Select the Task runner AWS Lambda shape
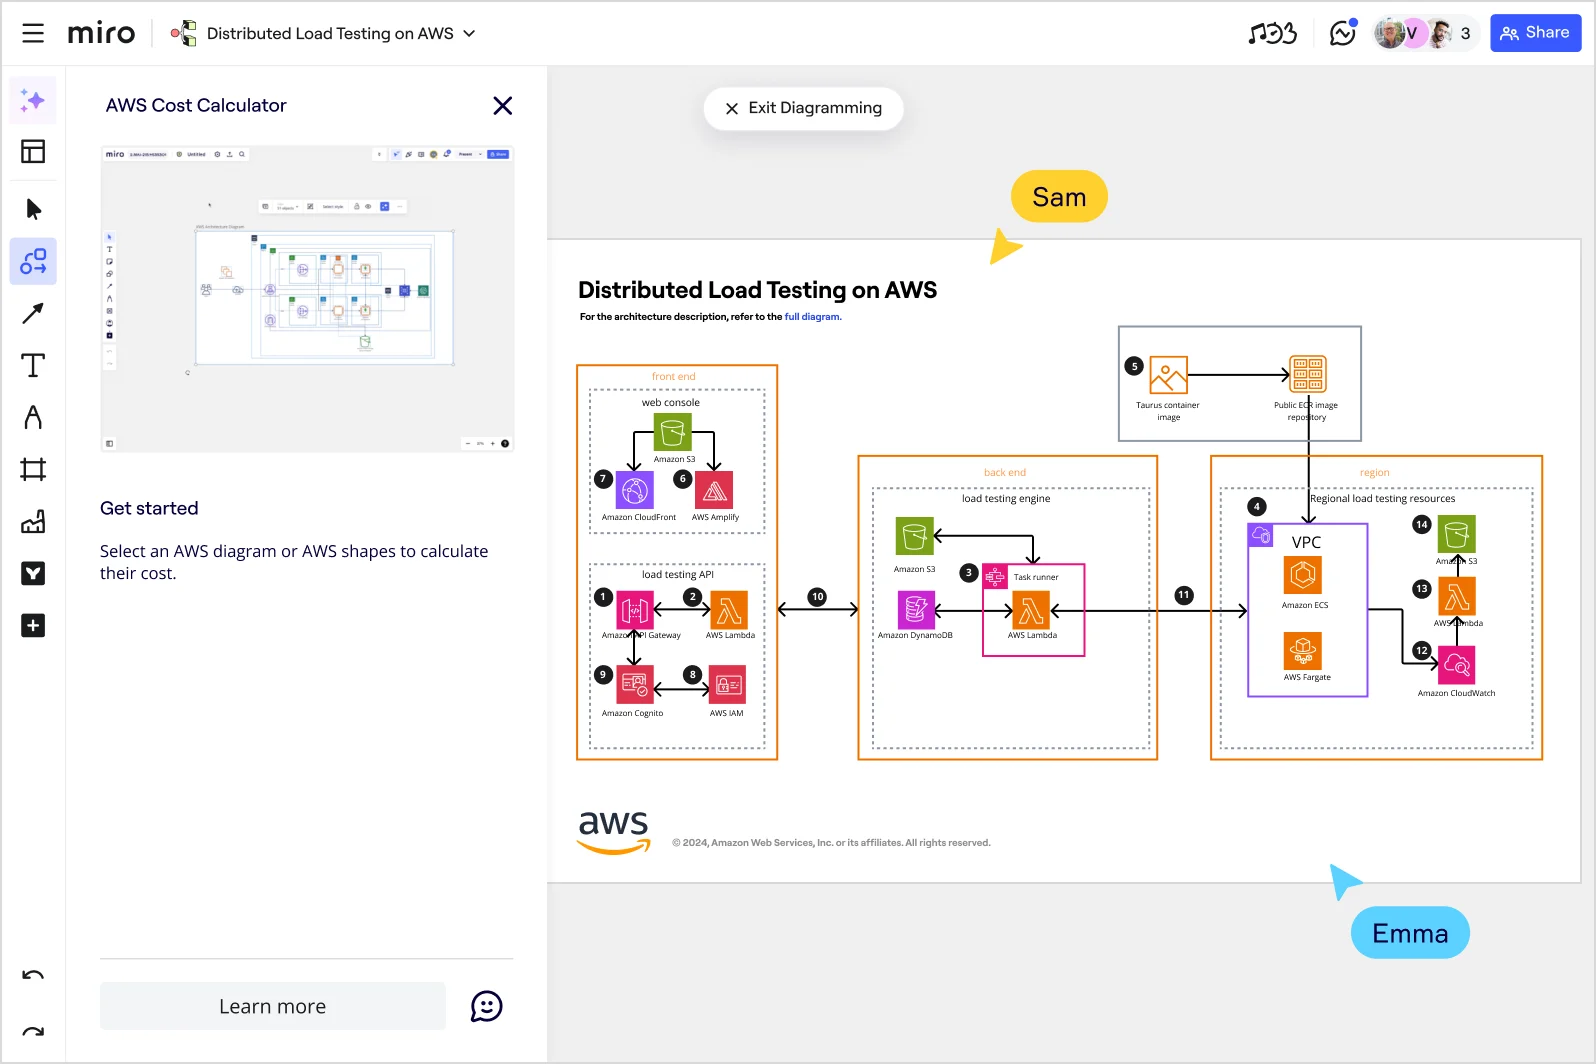The height and width of the screenshot is (1064, 1596). coord(1031,609)
